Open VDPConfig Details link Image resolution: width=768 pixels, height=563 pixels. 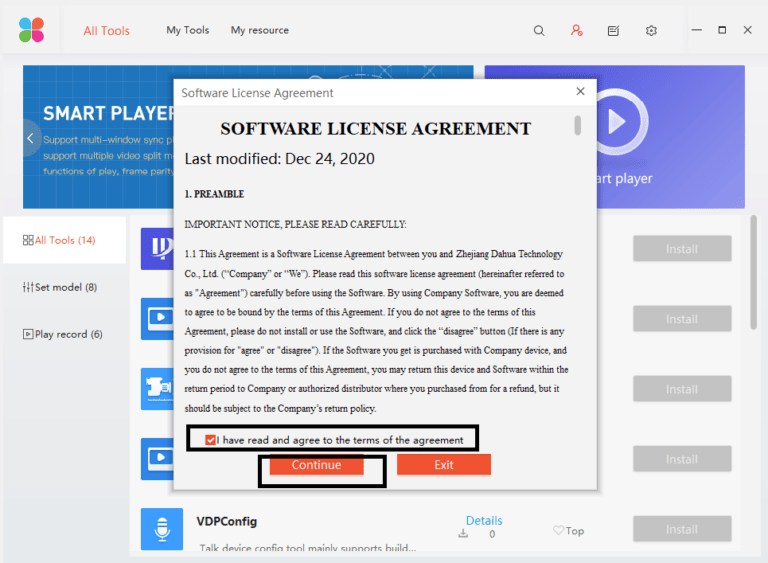click(484, 520)
